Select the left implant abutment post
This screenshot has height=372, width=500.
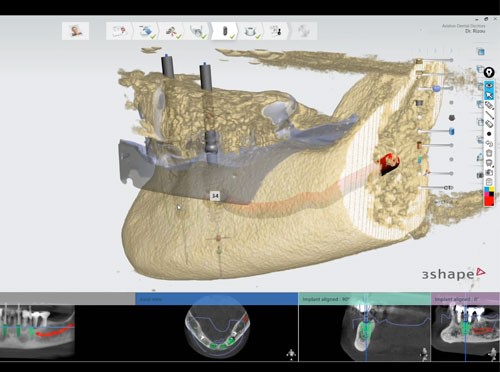(168, 66)
